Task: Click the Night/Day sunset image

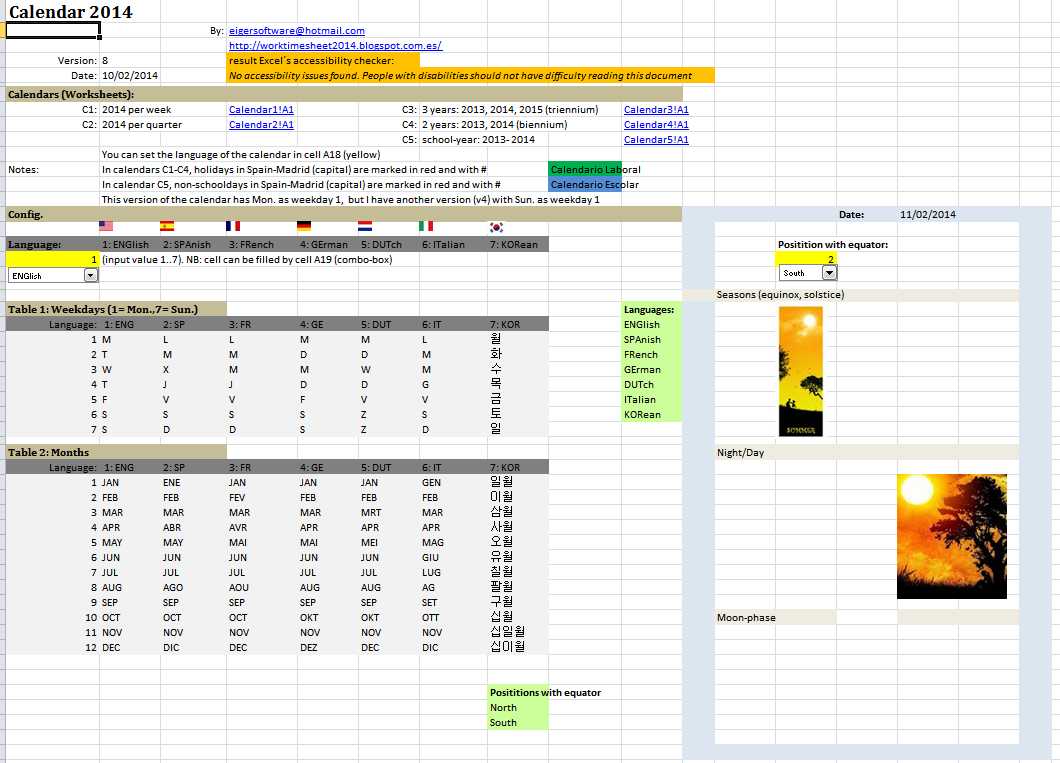Action: point(951,536)
